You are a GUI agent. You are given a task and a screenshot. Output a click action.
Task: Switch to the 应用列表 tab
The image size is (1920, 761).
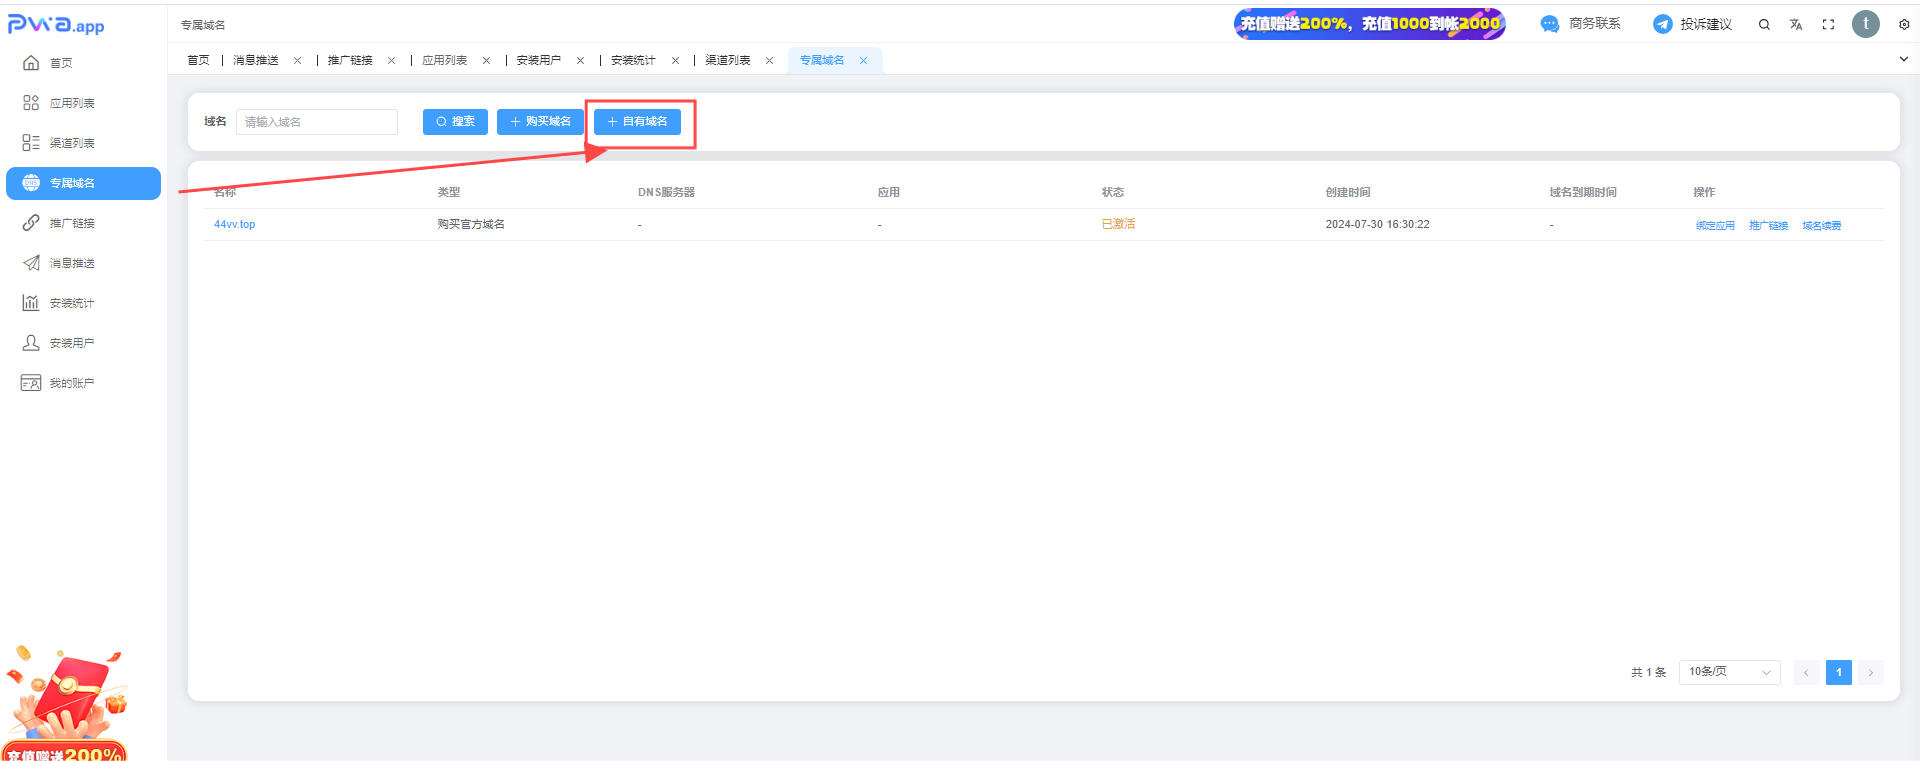pyautogui.click(x=444, y=60)
